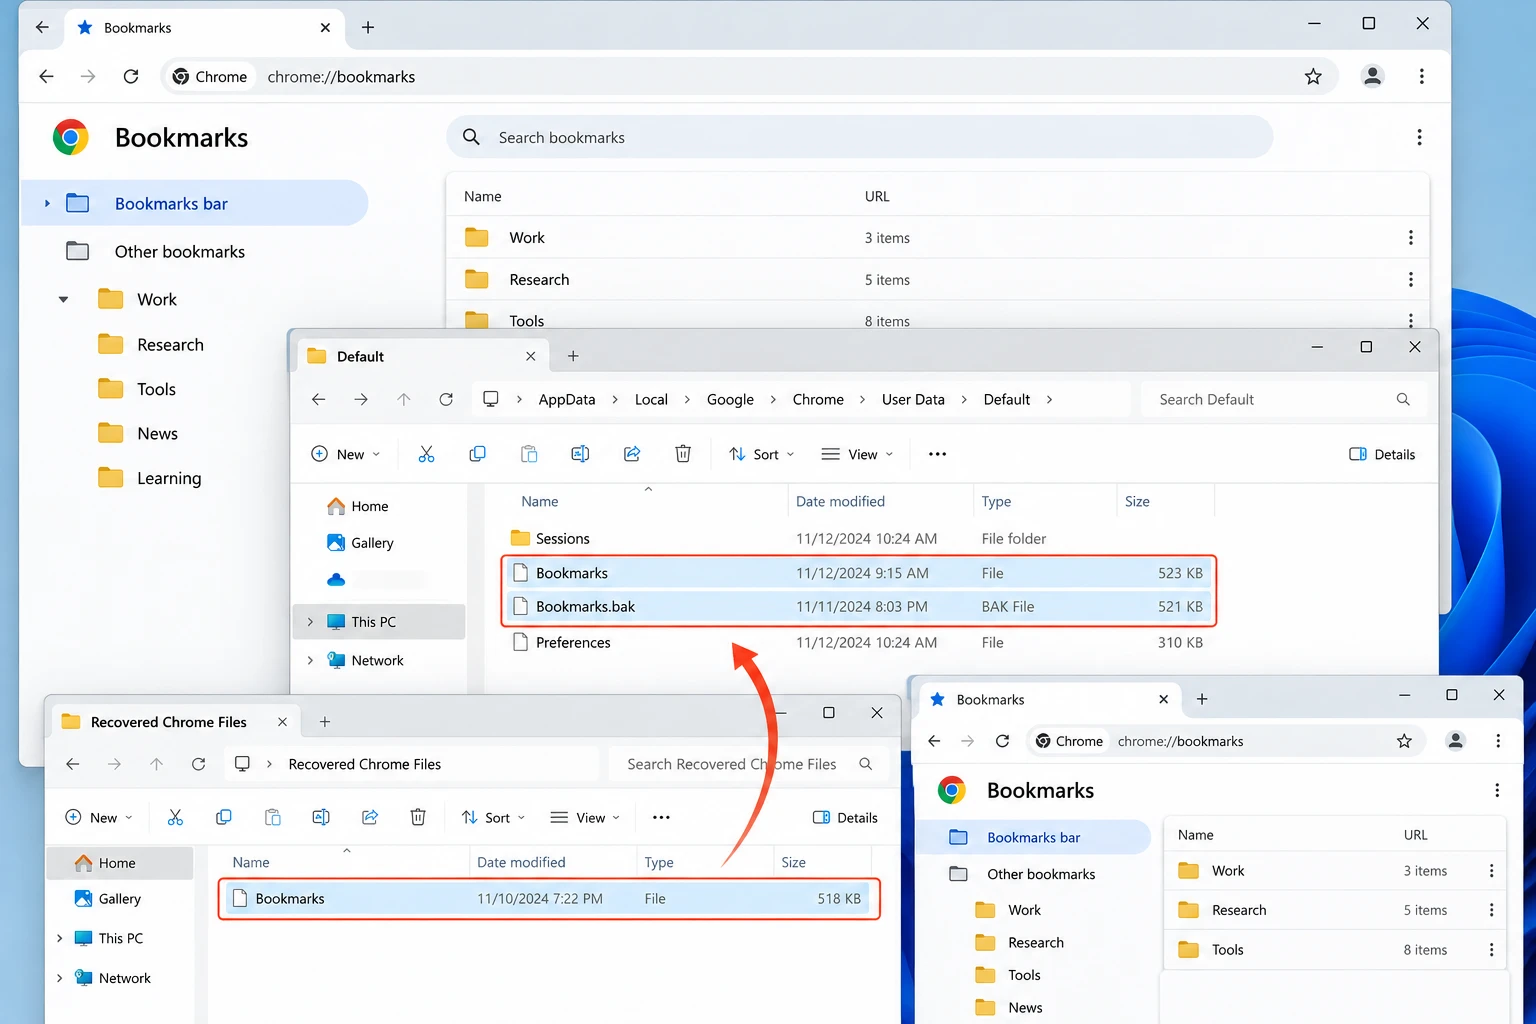Open Sessions folder in Default Explorer
The width and height of the screenshot is (1536, 1024).
859,539
